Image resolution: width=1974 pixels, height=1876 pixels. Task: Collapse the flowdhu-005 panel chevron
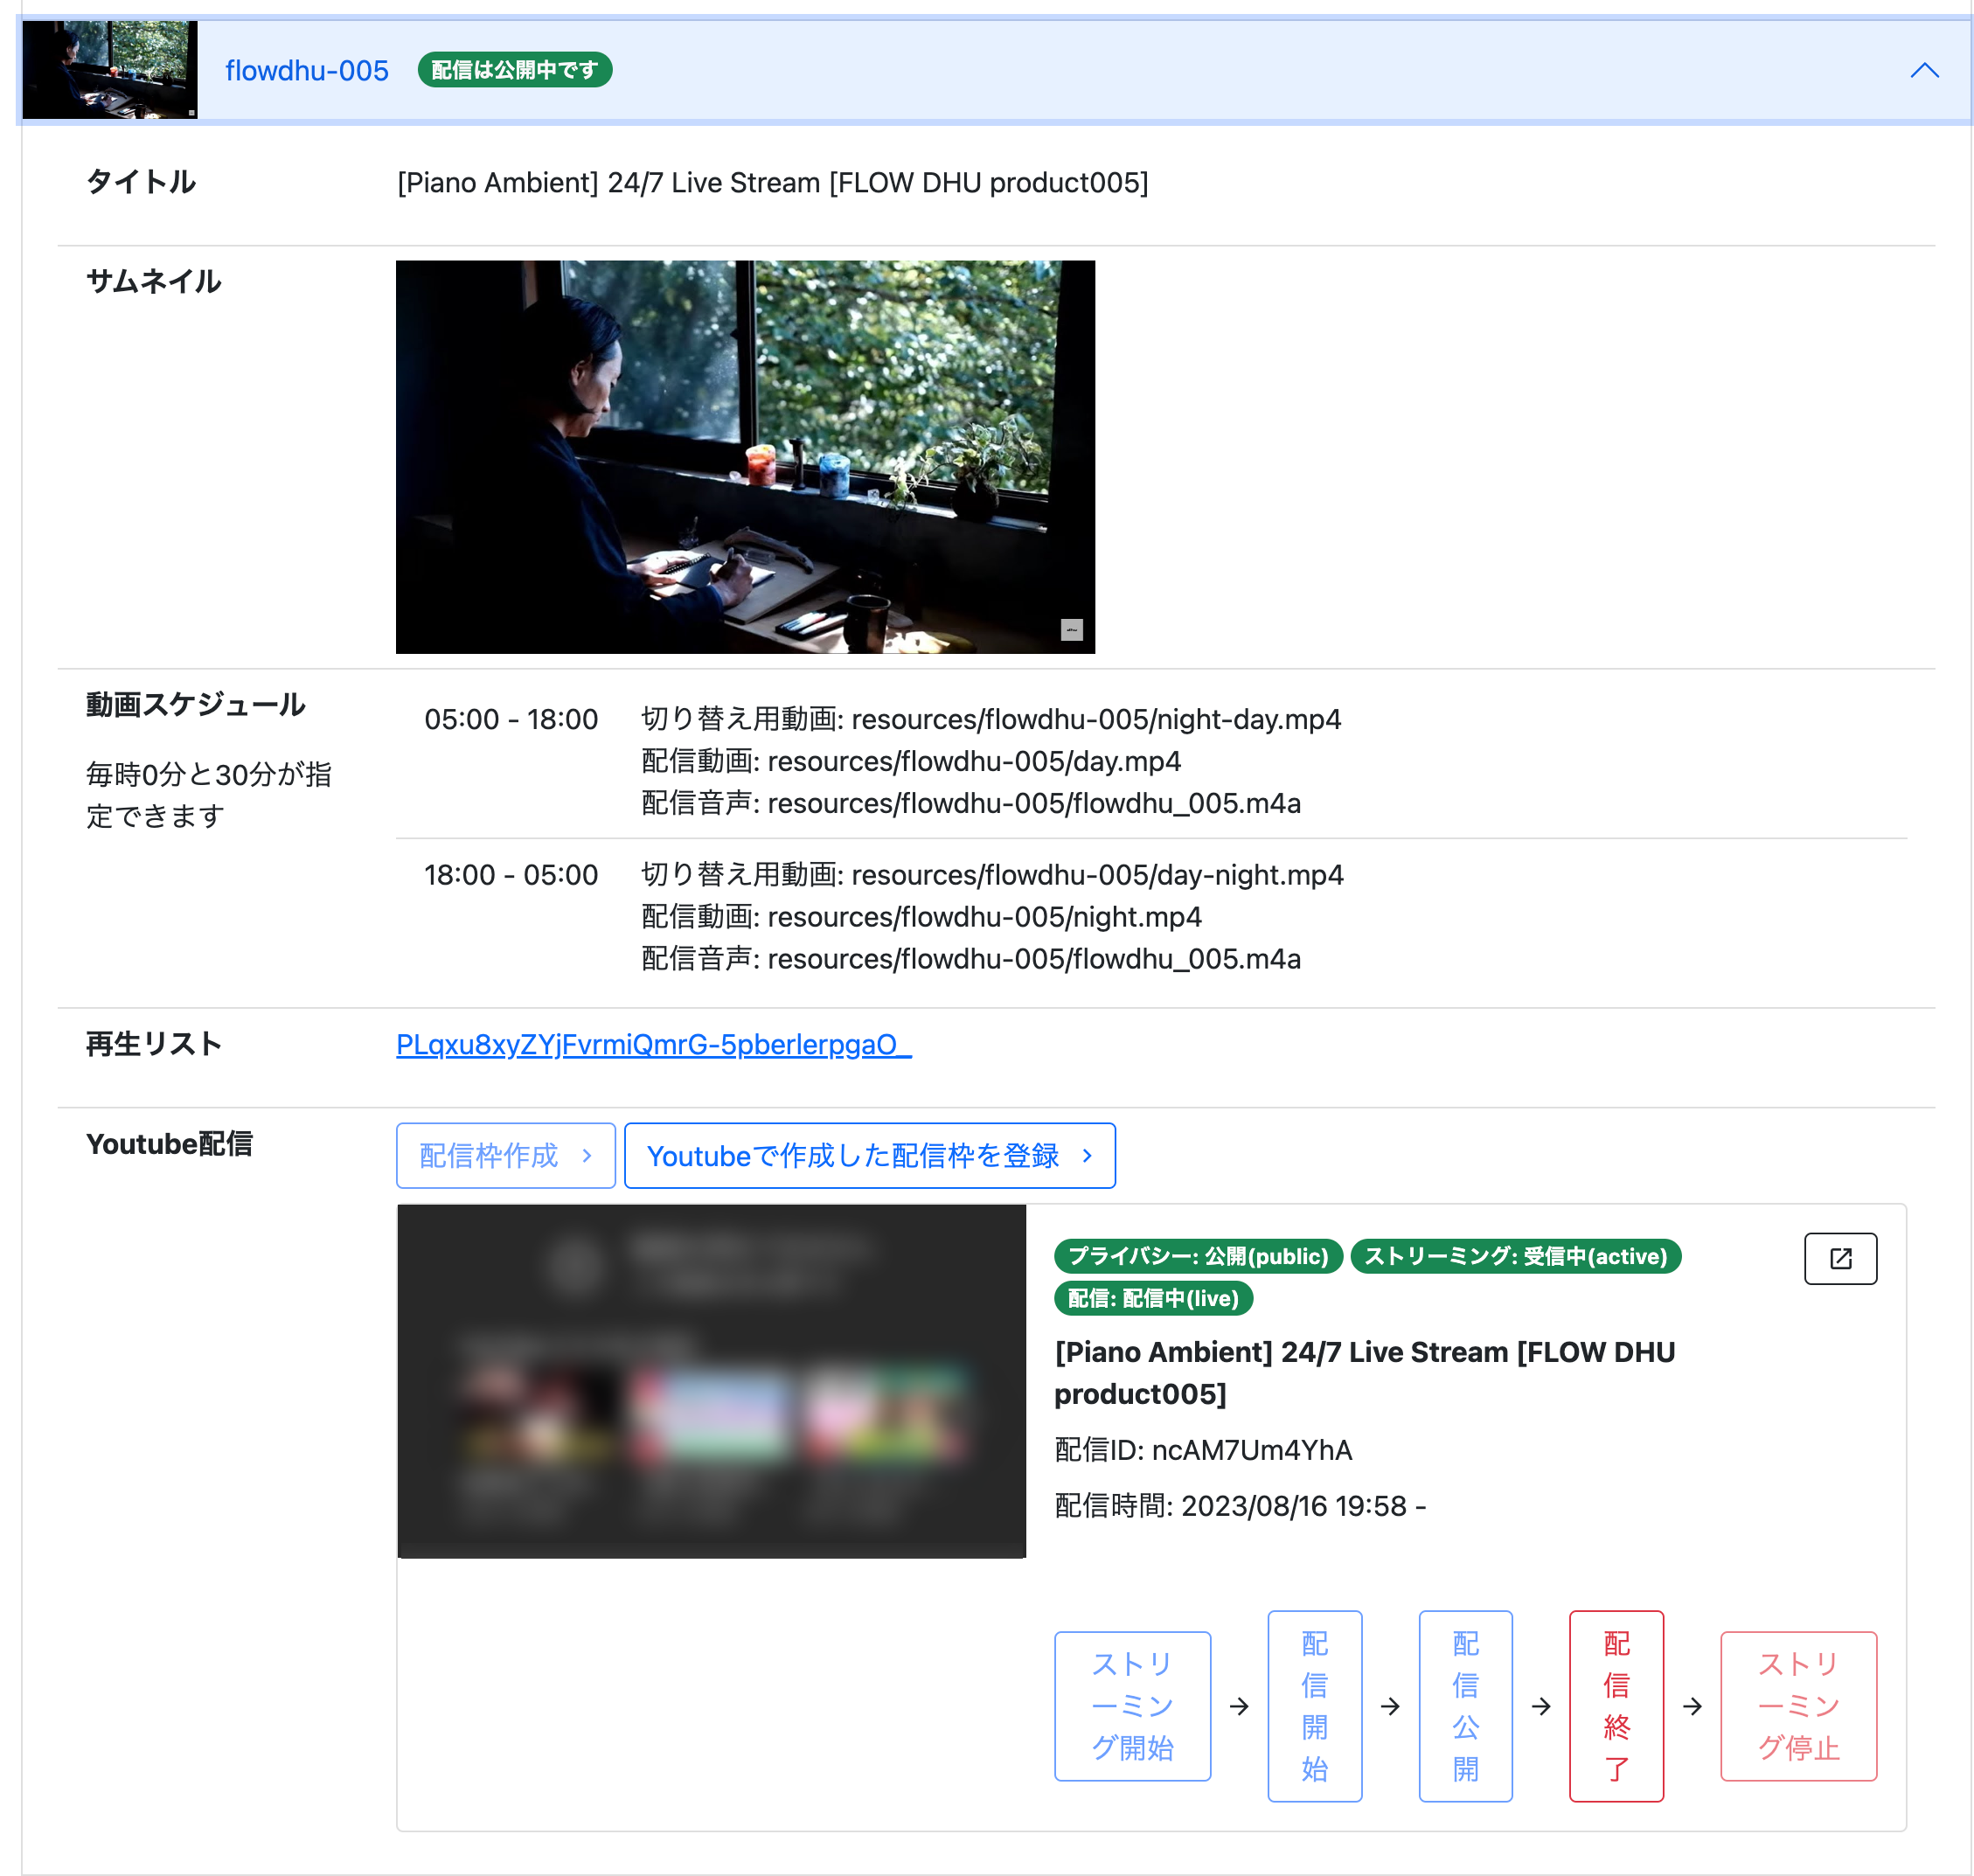[x=1923, y=70]
